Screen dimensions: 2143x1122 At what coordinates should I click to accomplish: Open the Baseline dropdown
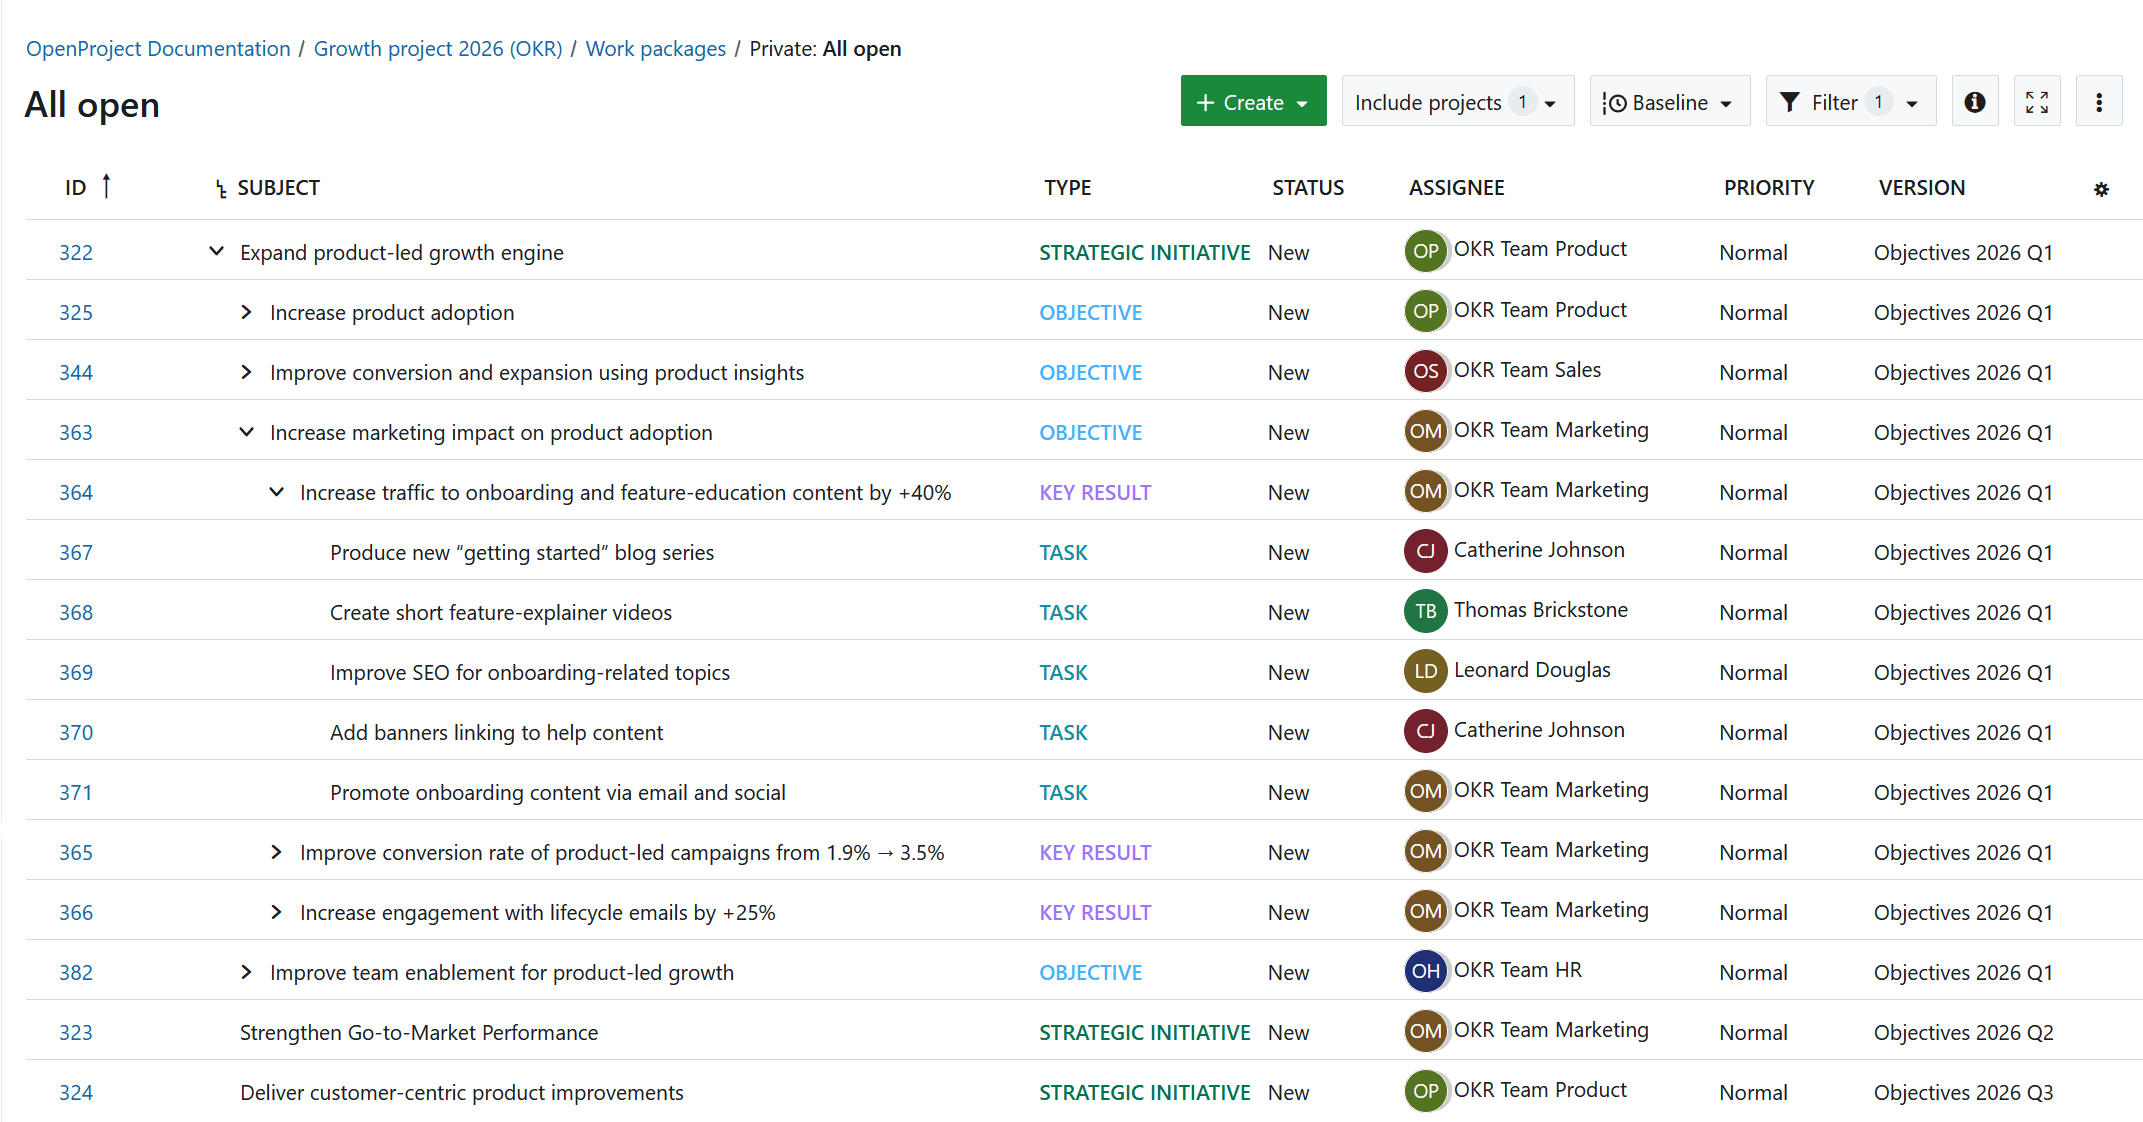[x=1668, y=102]
